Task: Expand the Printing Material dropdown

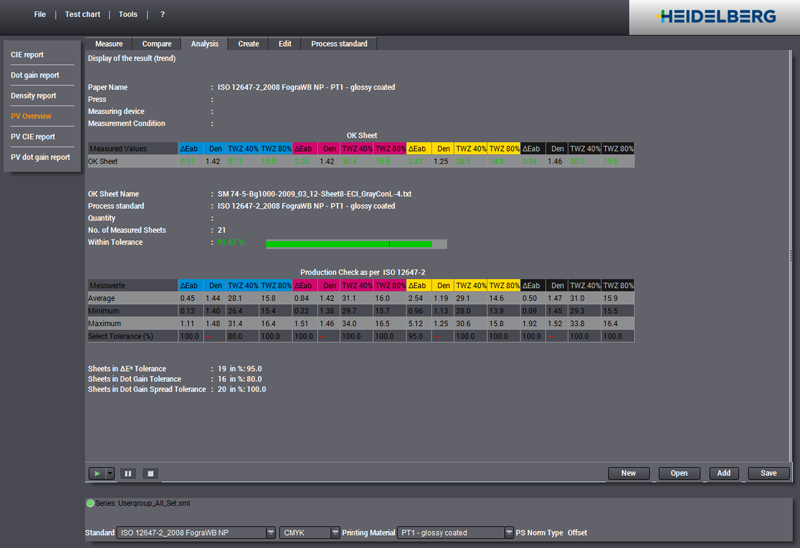Action: 505,533
